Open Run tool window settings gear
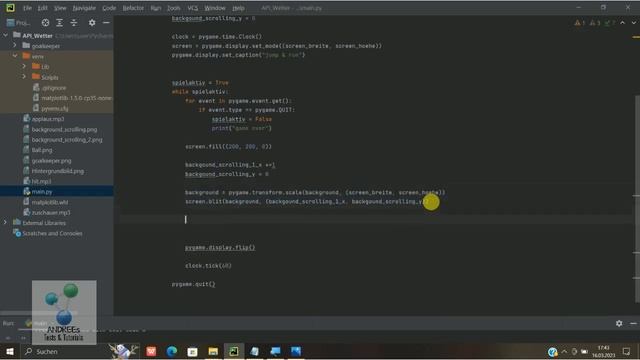The height and width of the screenshot is (360, 640). 619,323
